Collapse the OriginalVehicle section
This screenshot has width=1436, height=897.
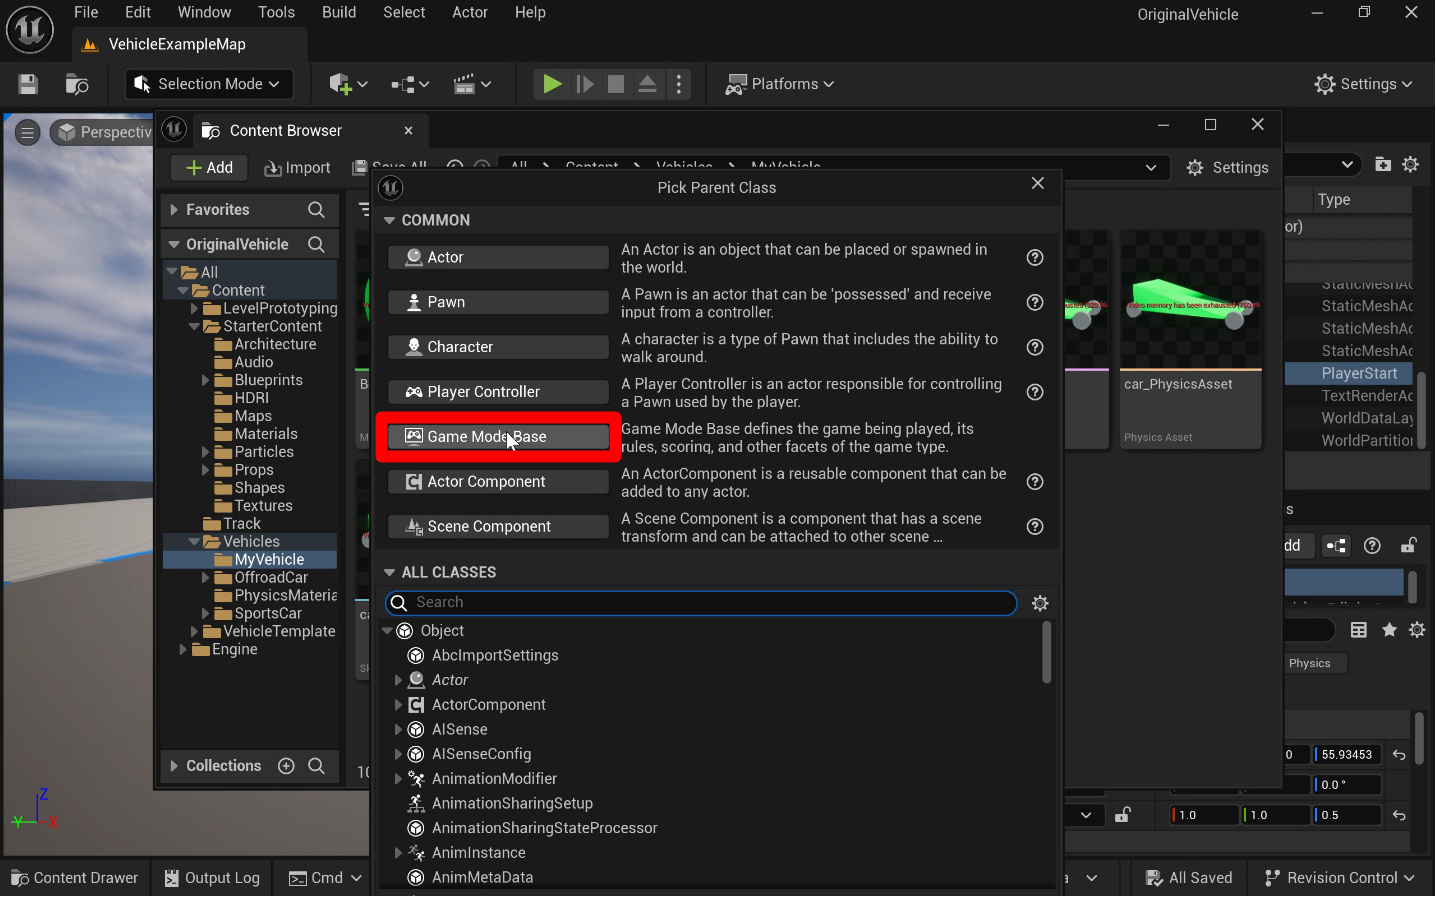[174, 244]
